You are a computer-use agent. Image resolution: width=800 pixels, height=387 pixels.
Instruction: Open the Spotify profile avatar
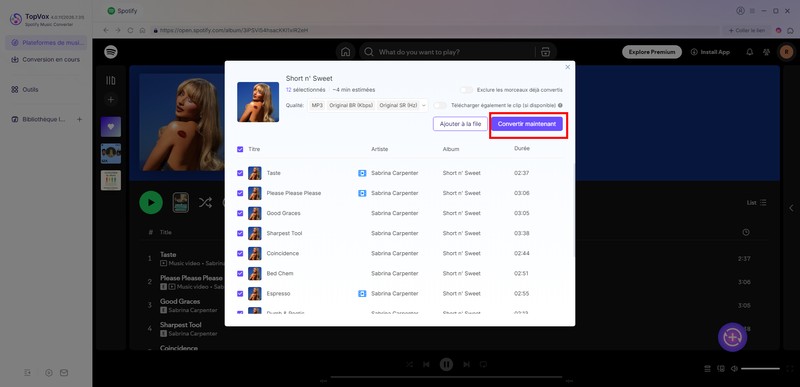(x=786, y=52)
